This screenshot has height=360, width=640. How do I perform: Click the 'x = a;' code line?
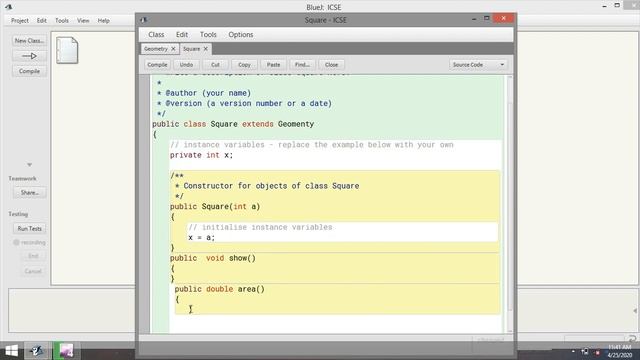coord(202,238)
